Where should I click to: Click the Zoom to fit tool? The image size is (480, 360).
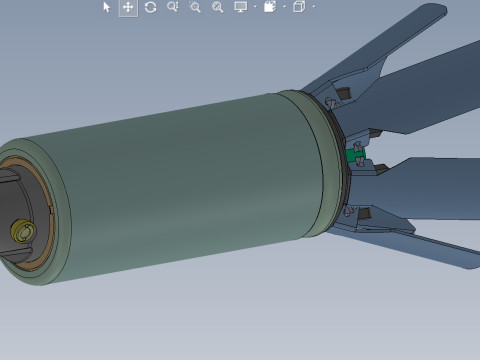(x=218, y=7)
